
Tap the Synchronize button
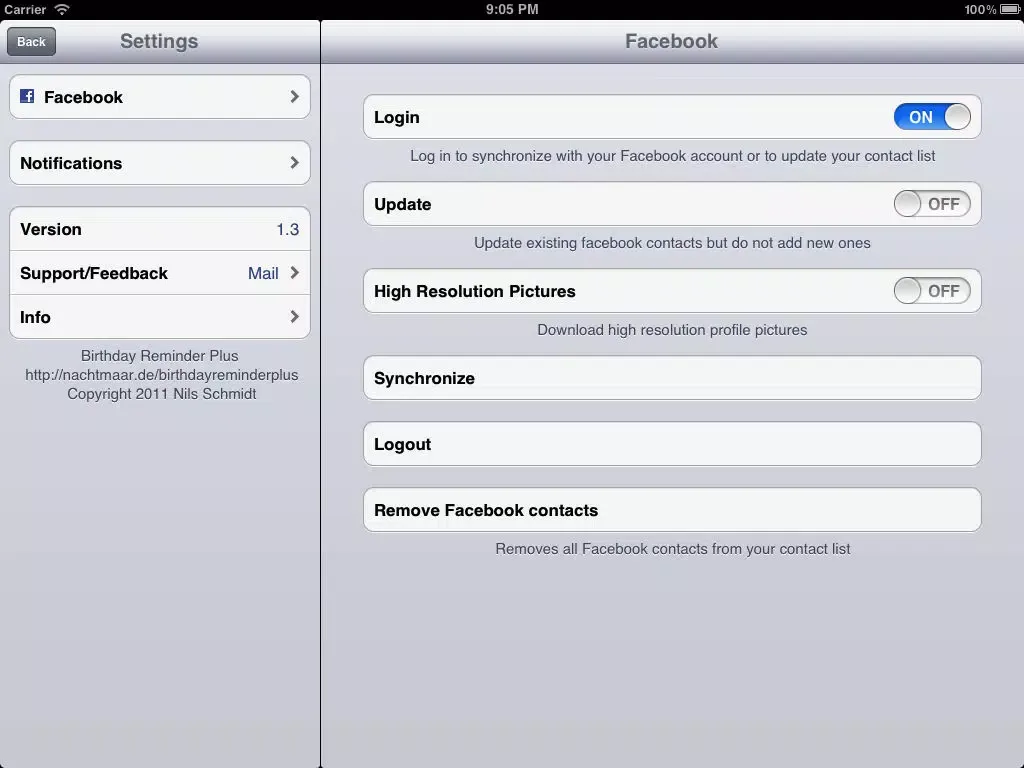click(x=672, y=378)
